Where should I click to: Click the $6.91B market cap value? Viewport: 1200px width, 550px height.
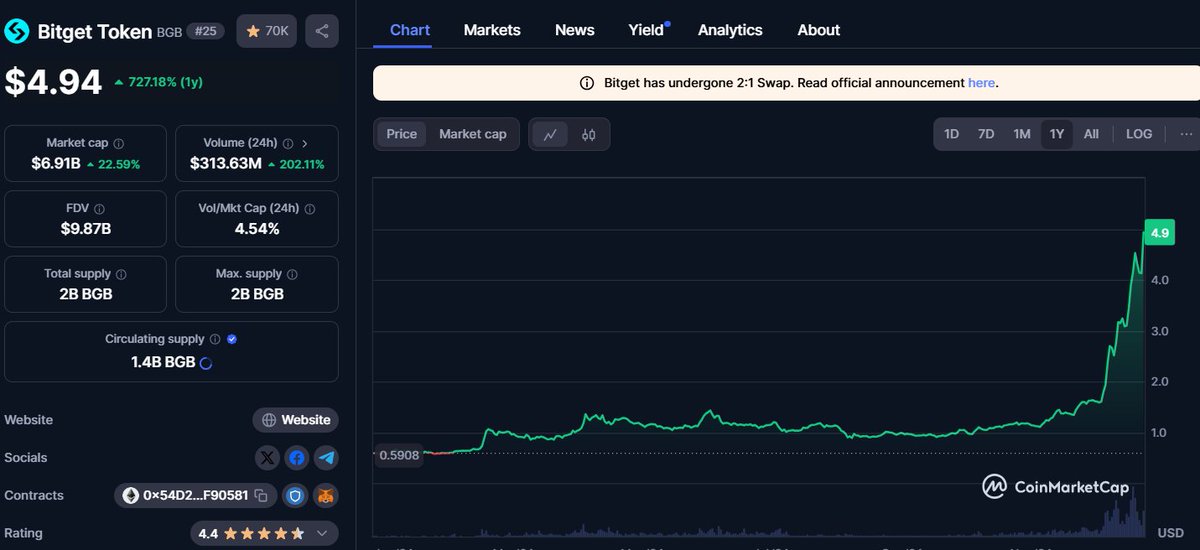pos(55,164)
